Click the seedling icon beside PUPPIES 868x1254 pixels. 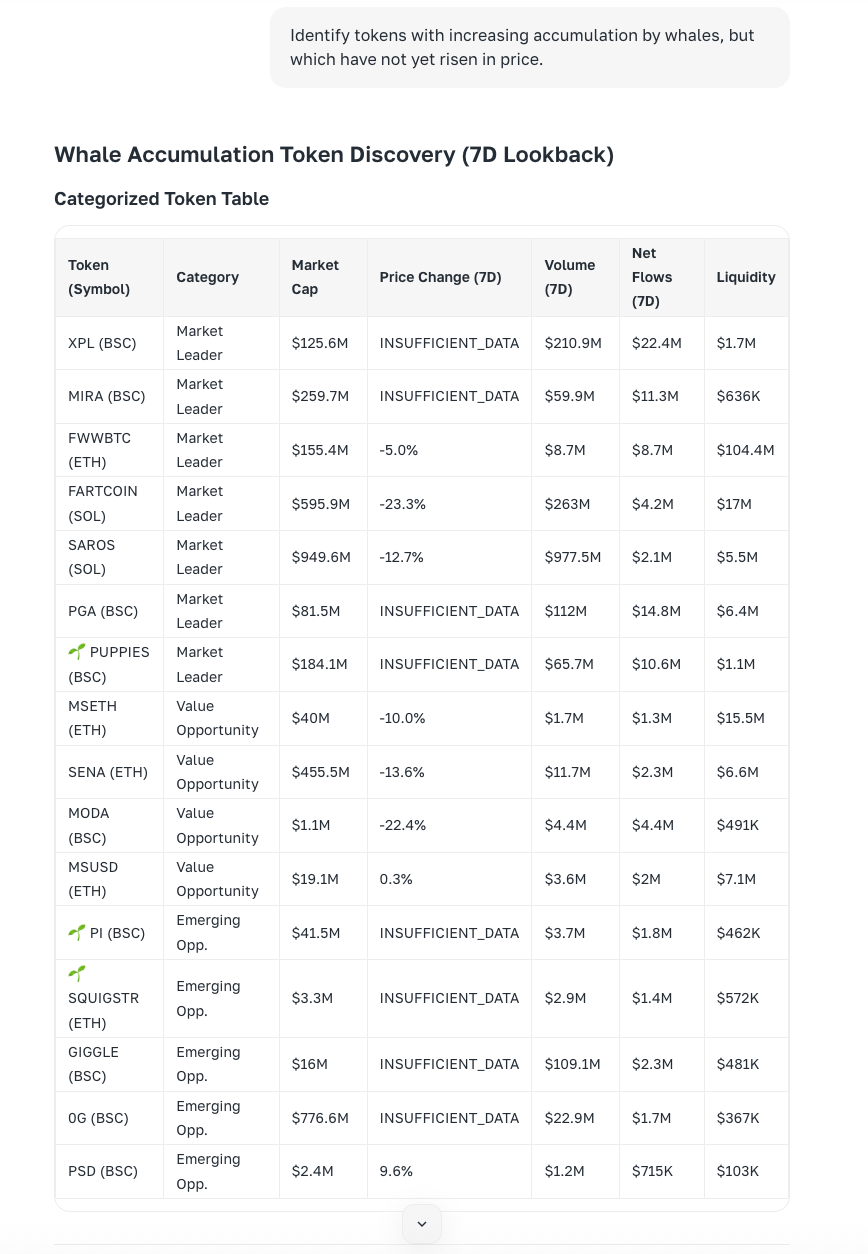click(77, 652)
